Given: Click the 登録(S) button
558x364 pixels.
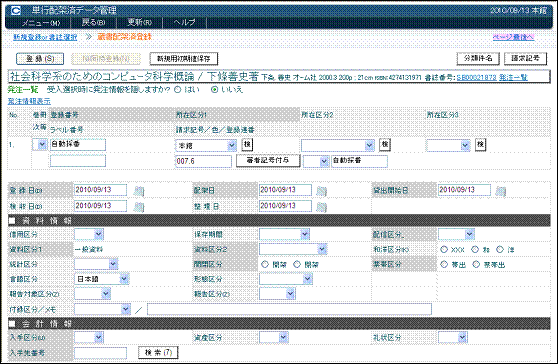Looking at the screenshot, I should click(40, 59).
